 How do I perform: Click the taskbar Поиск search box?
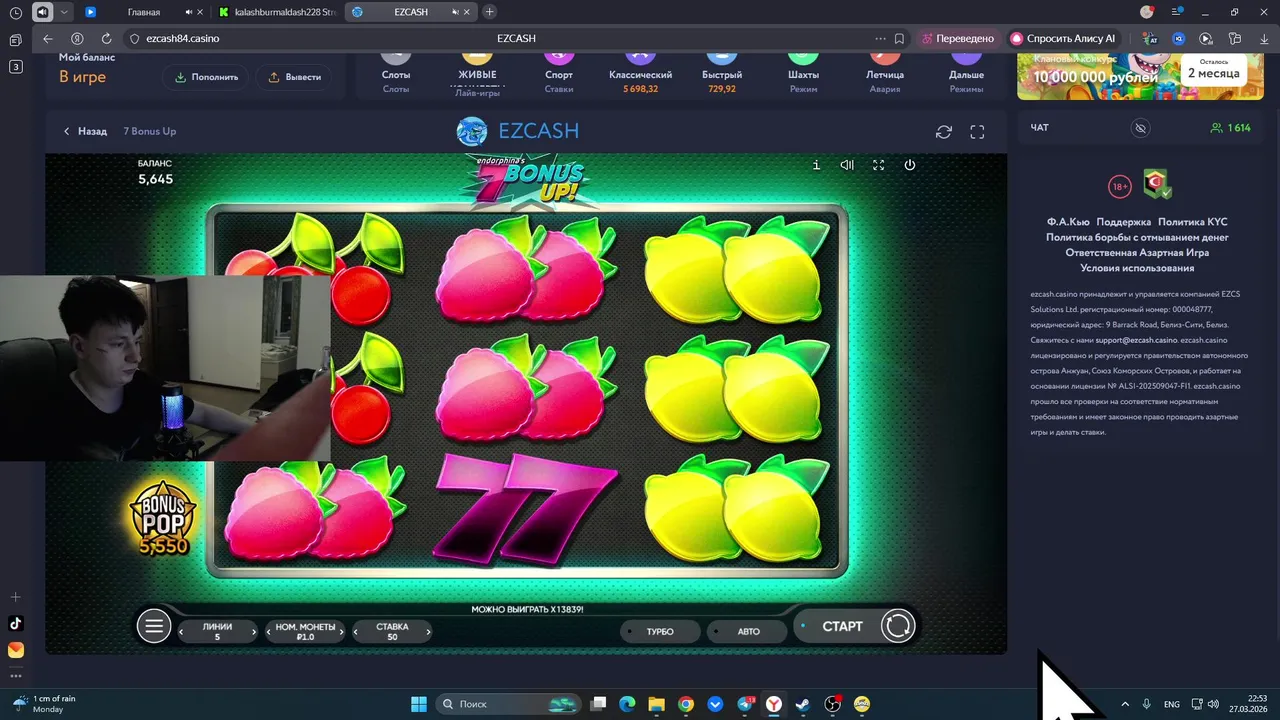[509, 704]
